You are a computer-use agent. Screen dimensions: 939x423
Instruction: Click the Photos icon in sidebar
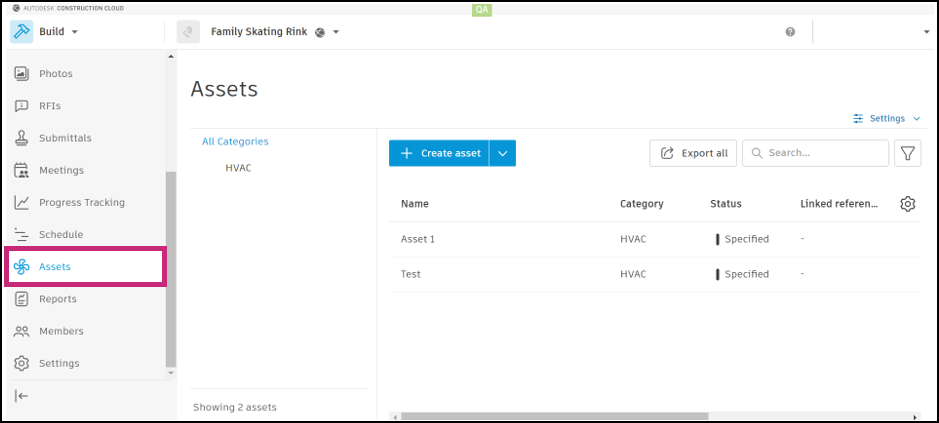click(21, 74)
